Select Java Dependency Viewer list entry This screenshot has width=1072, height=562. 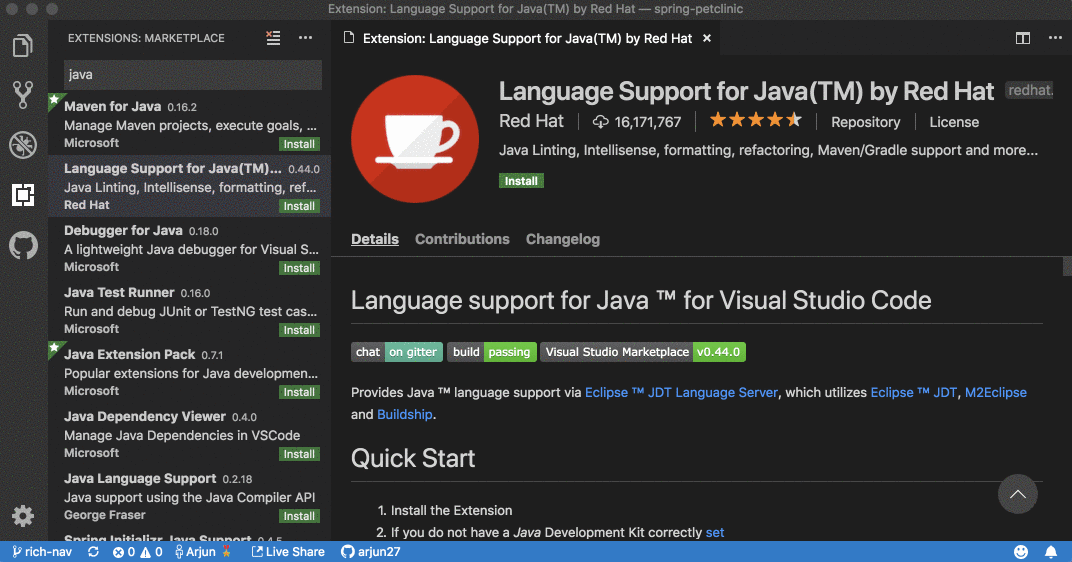click(189, 434)
